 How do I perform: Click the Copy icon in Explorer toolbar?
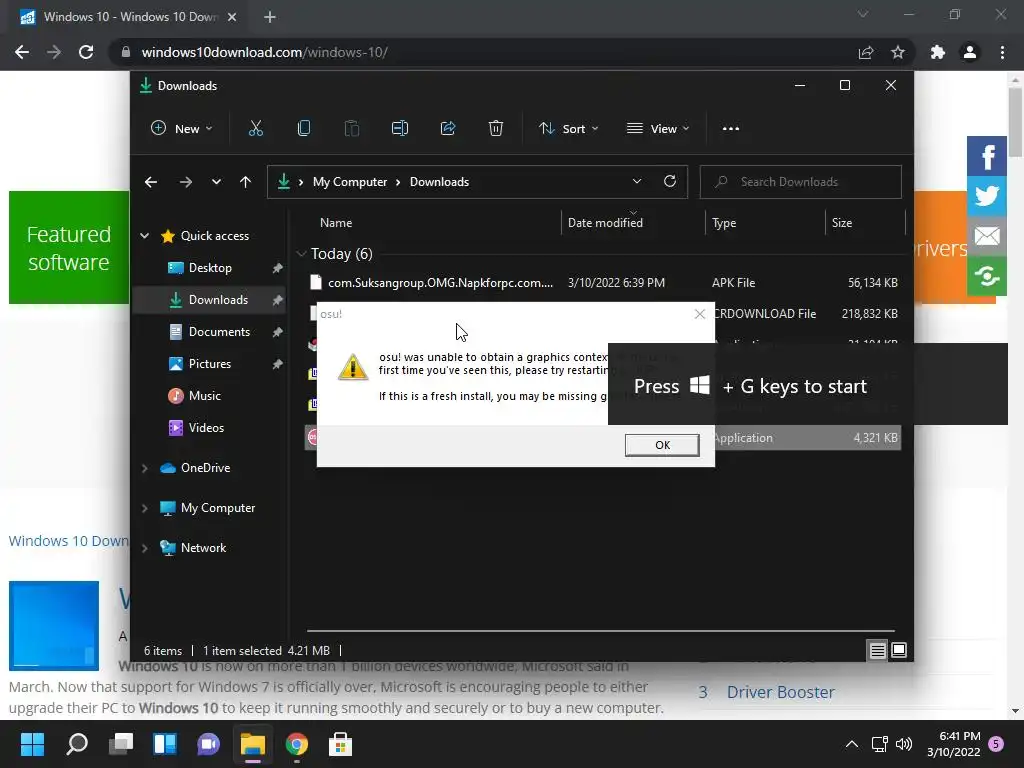[304, 129]
